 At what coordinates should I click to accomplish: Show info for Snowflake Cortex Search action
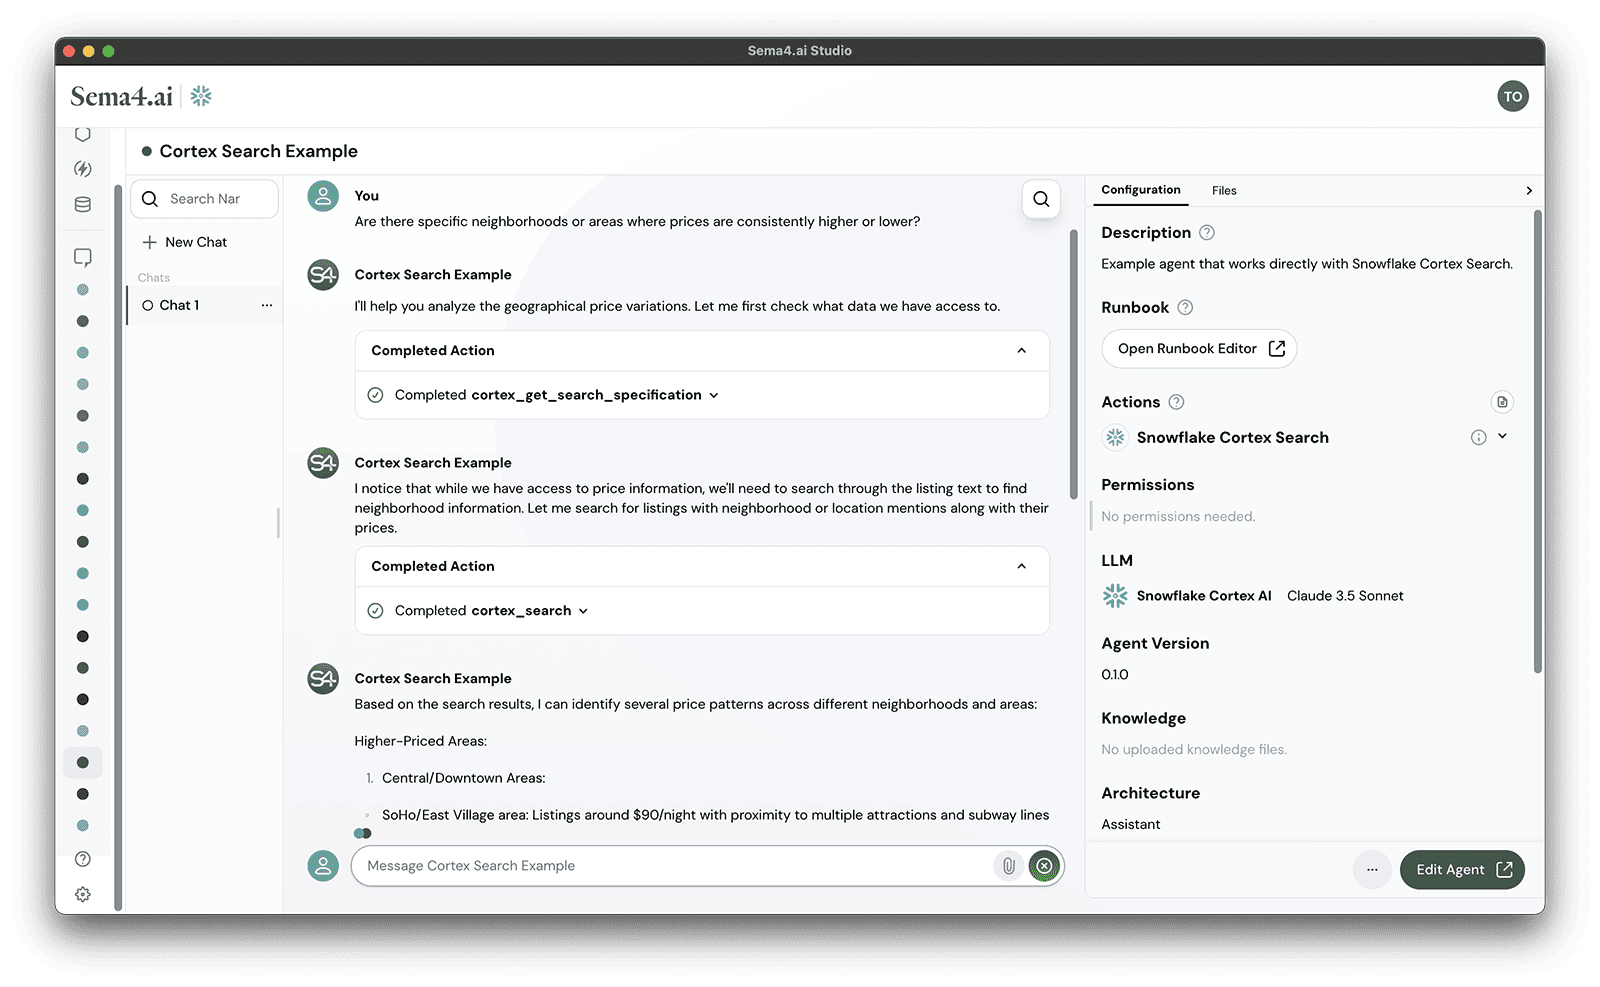coord(1477,437)
